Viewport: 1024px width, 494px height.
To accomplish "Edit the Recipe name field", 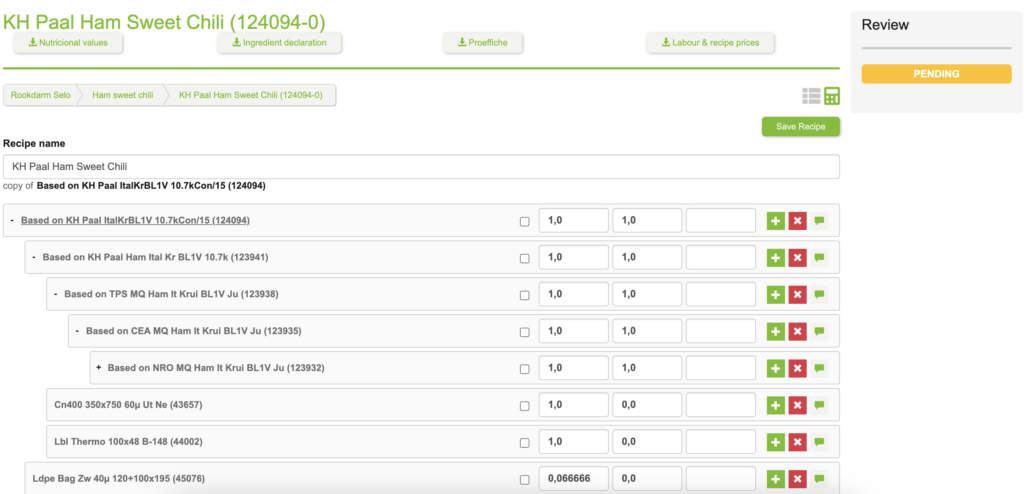I will 421,167.
